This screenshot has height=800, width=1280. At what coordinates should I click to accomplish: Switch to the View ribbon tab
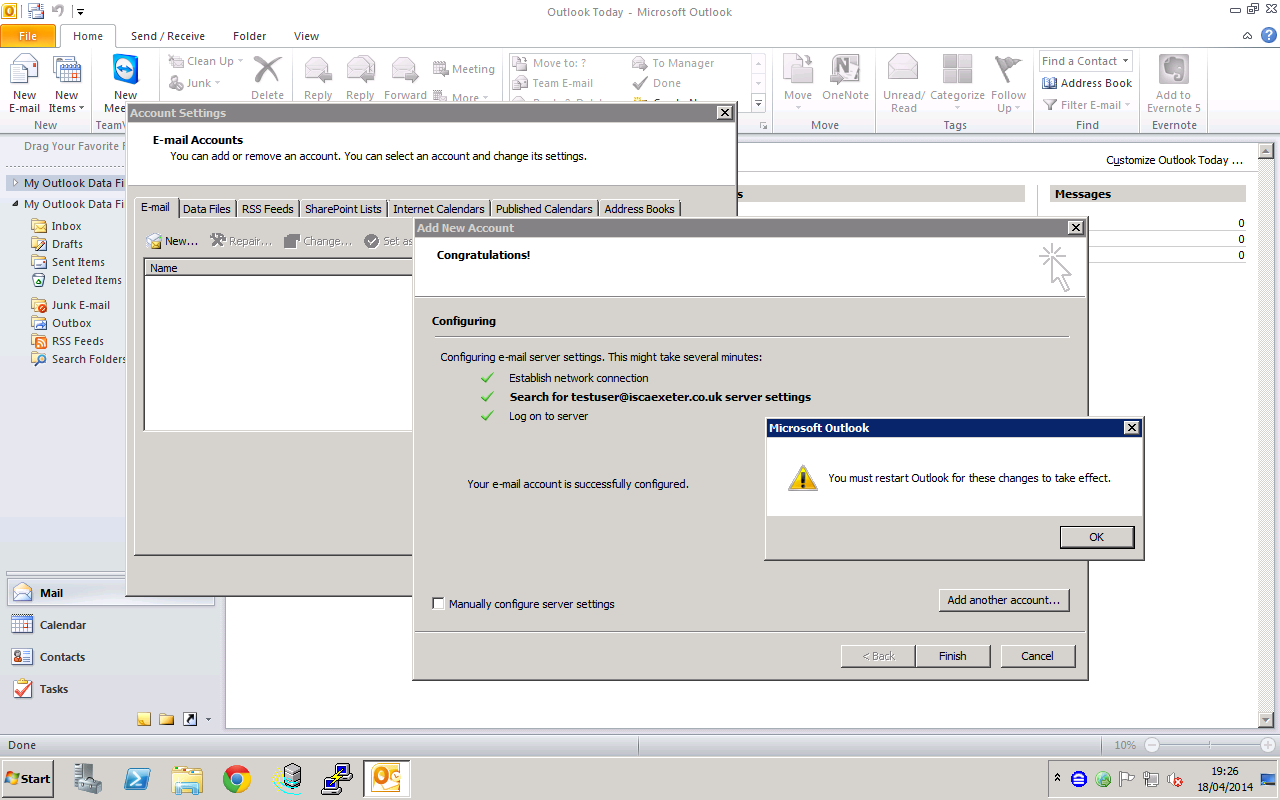[x=306, y=36]
